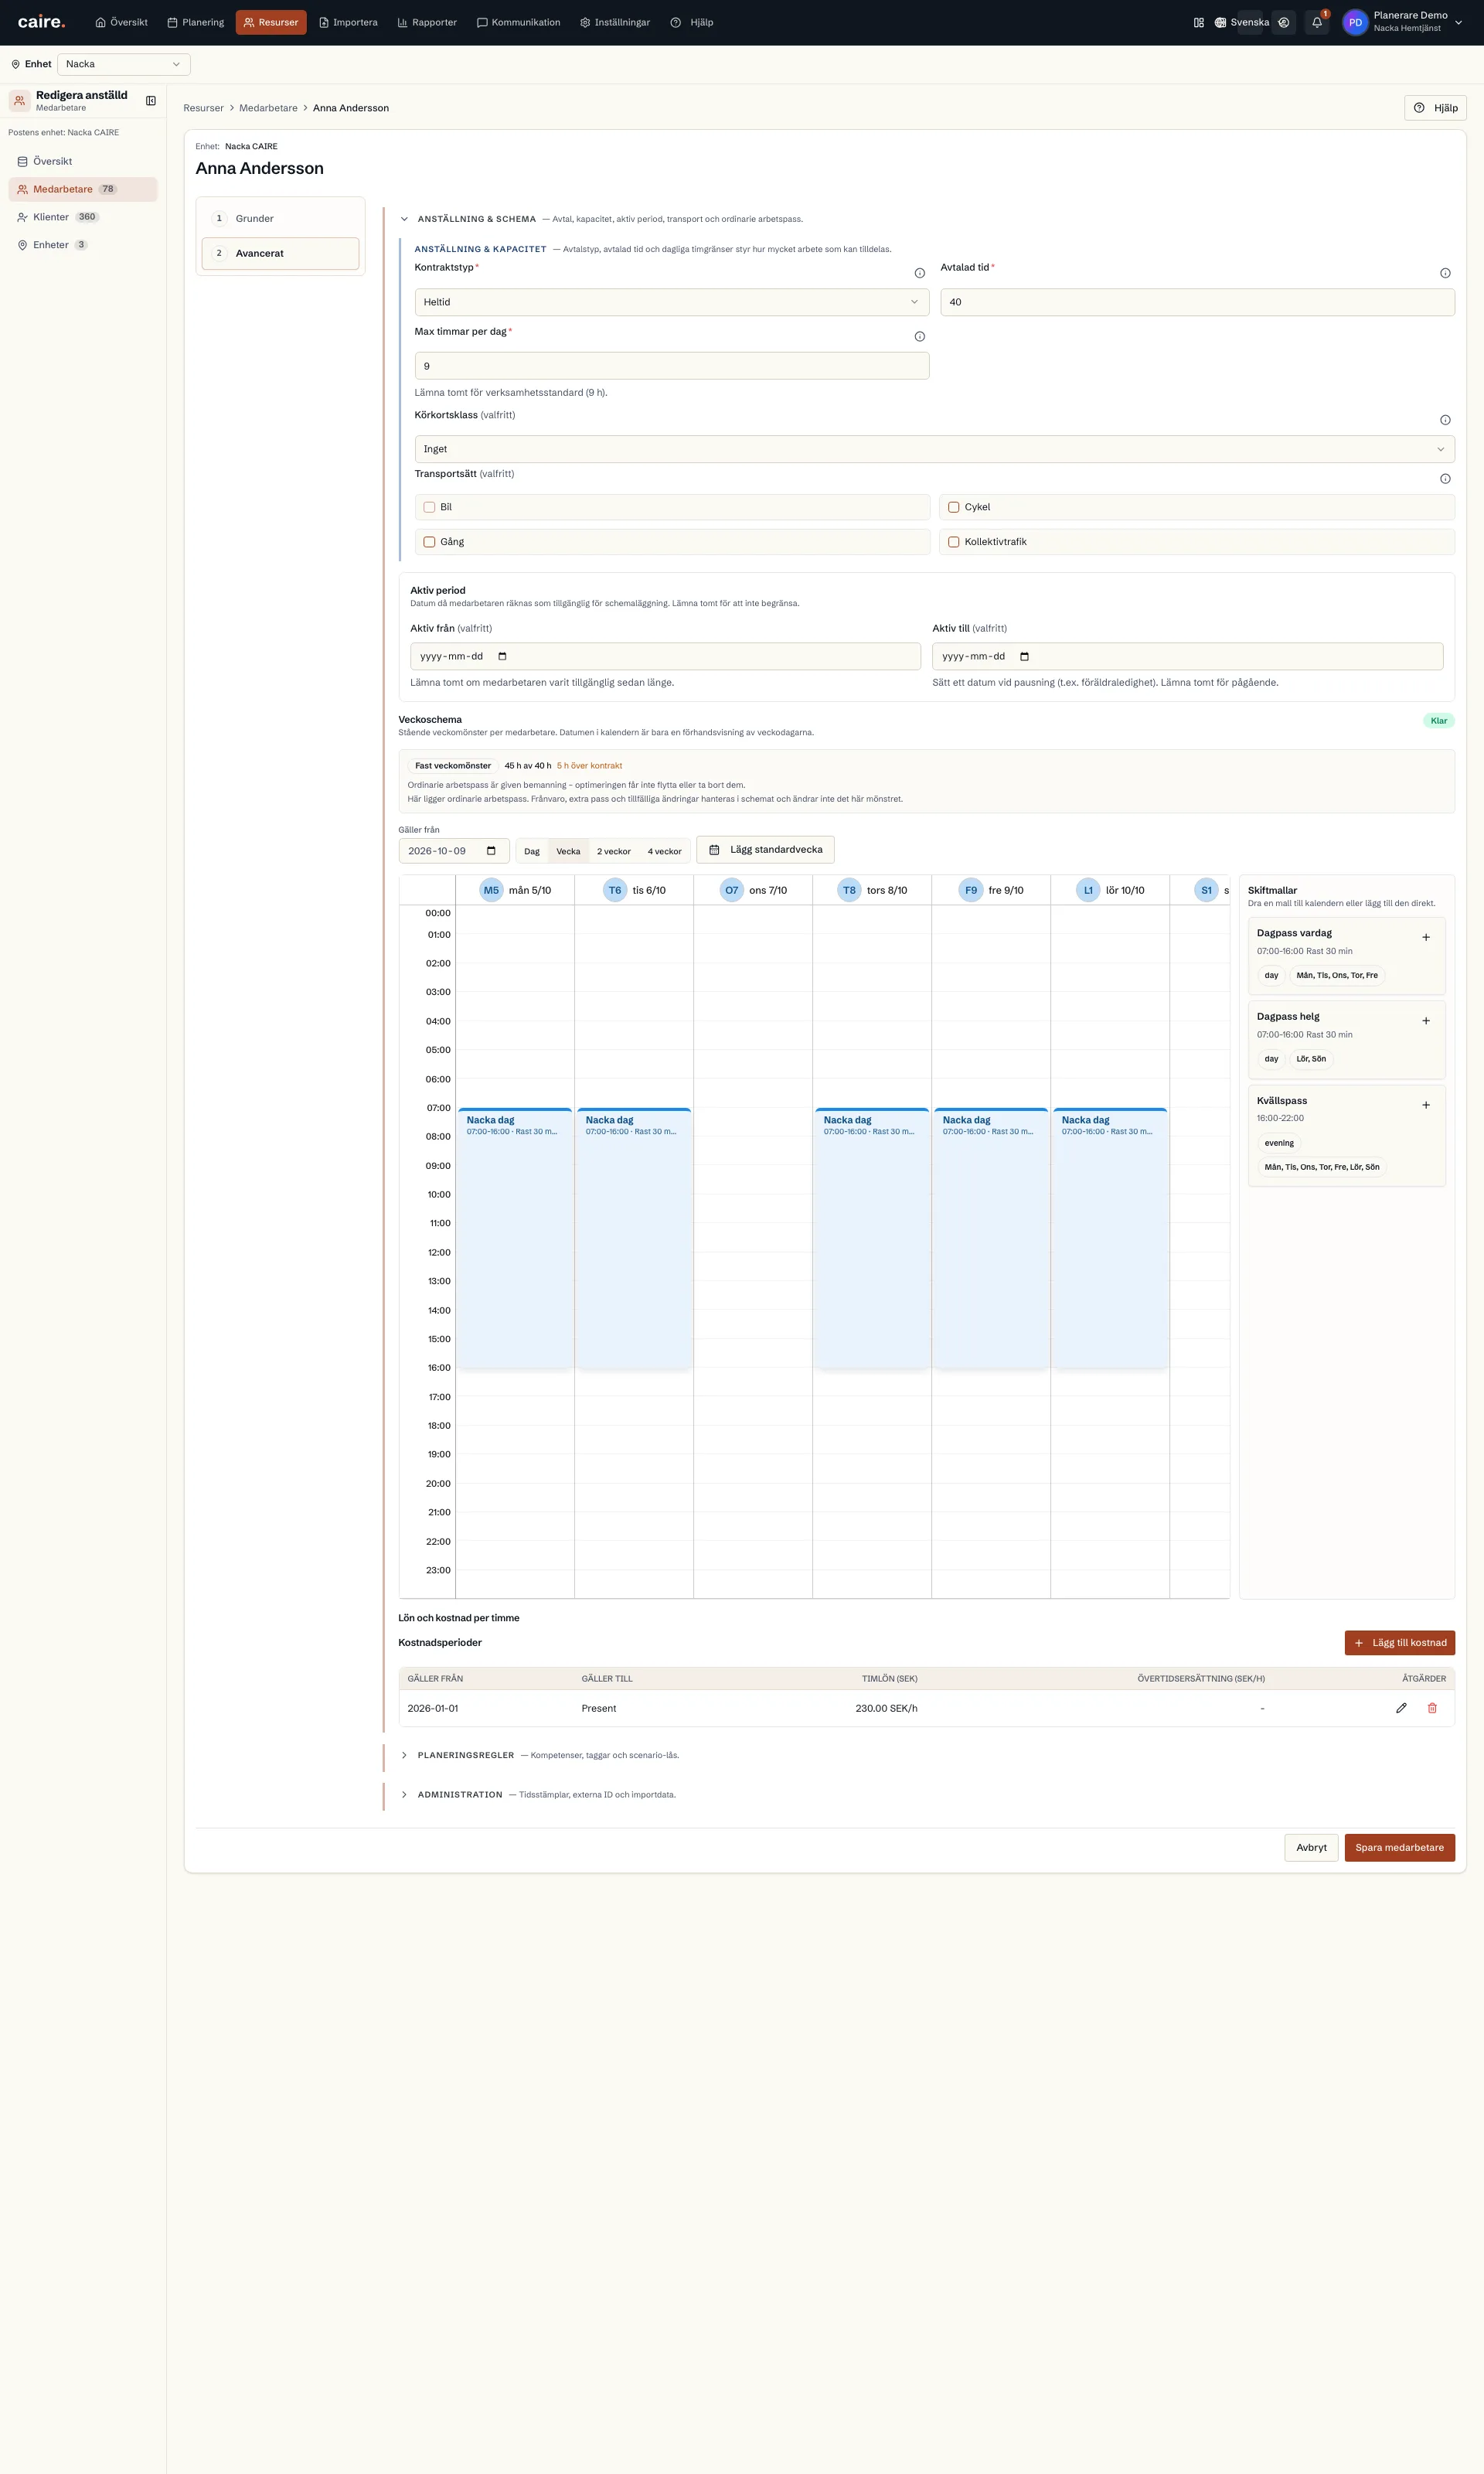Click Spara medarbetare button
The image size is (1484, 2474).
click(x=1399, y=1848)
